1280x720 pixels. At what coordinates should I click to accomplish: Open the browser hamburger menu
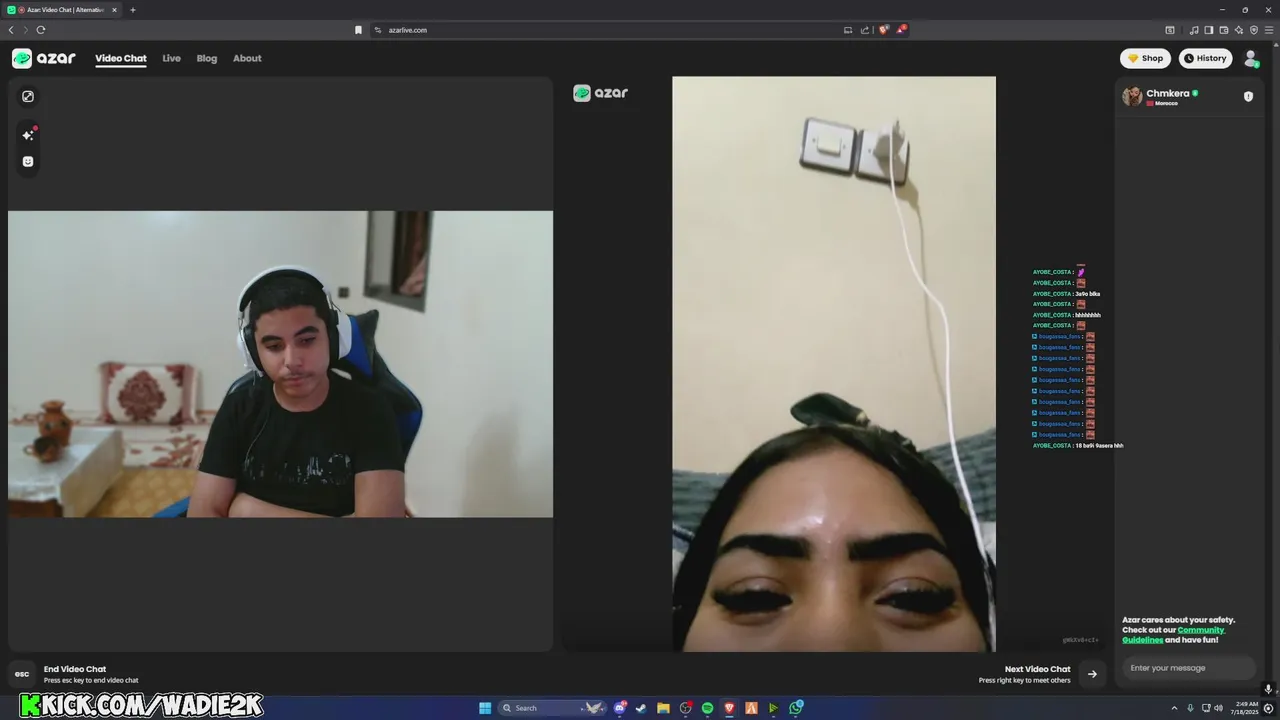point(1269,30)
